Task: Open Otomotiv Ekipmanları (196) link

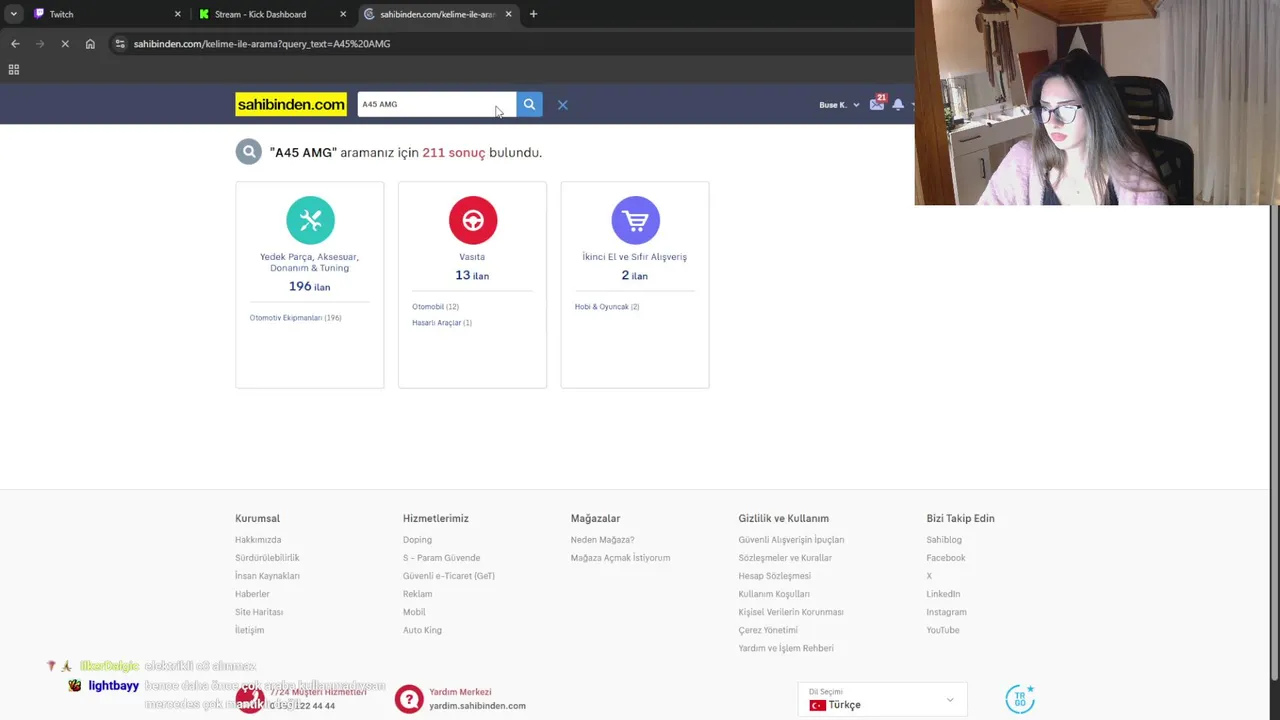Action: [295, 318]
